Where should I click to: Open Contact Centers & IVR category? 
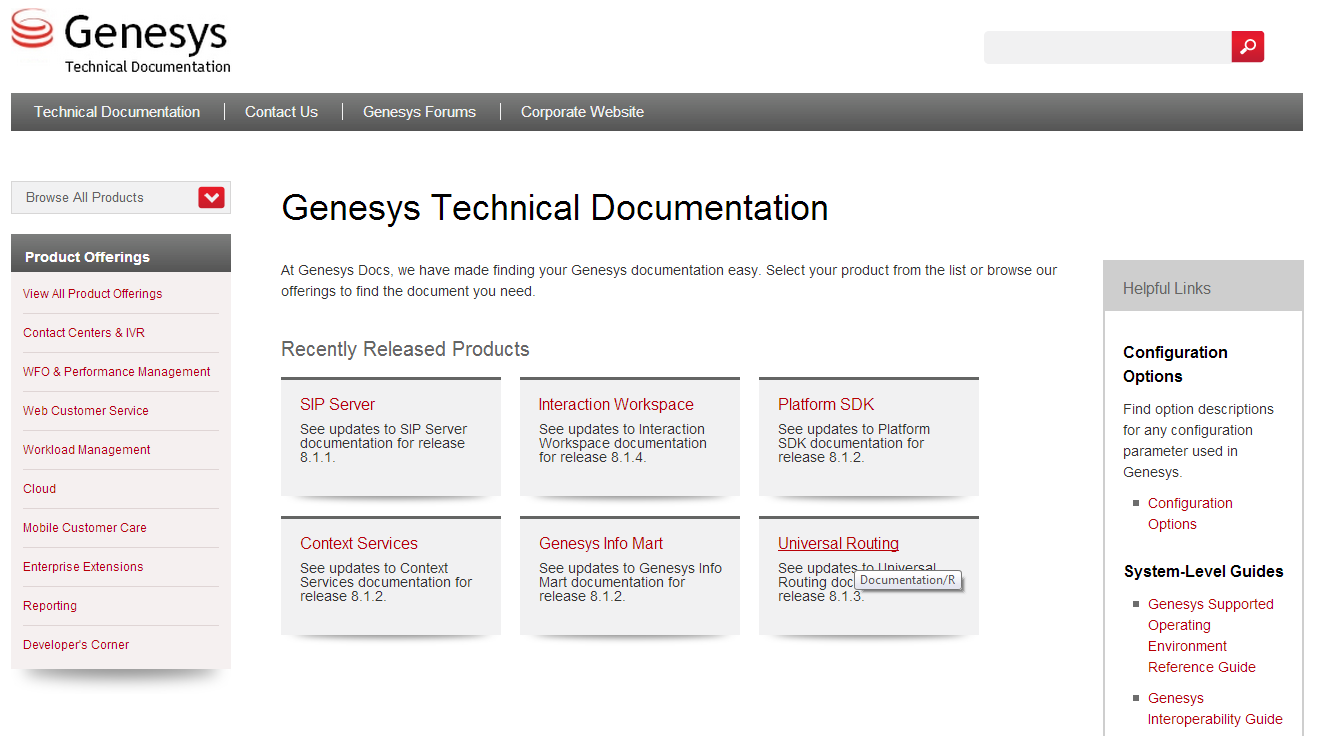(x=84, y=333)
